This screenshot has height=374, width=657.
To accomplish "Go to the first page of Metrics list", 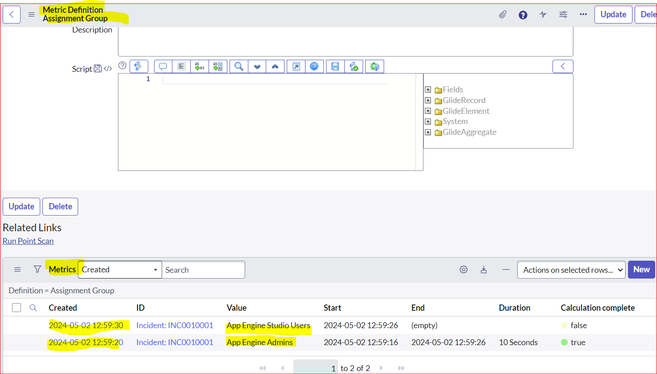I will click(263, 368).
